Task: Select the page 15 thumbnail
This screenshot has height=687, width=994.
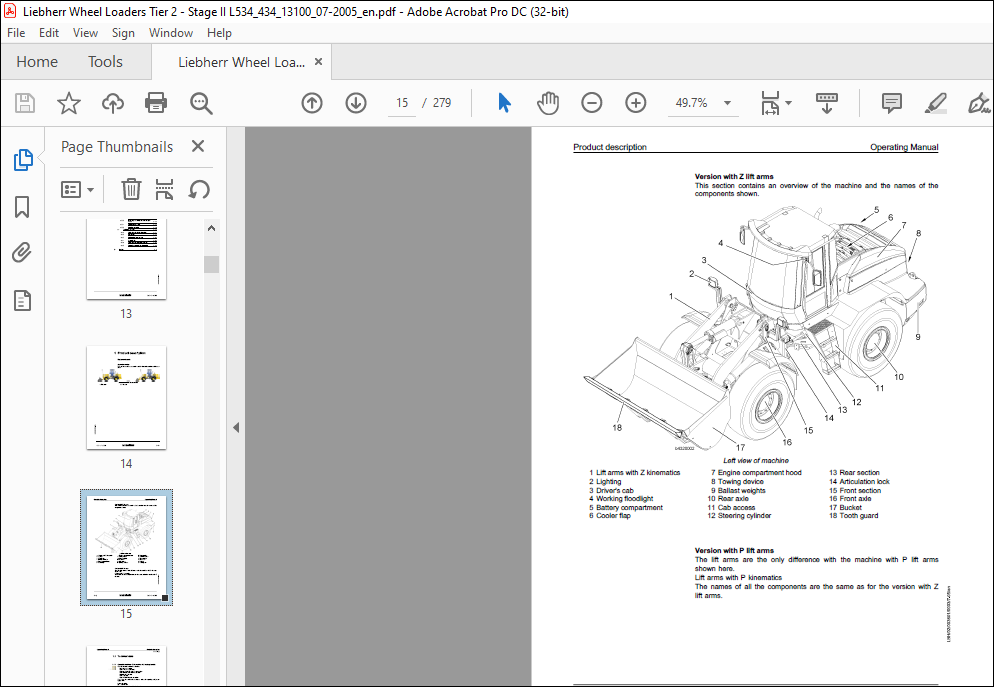Action: click(126, 548)
